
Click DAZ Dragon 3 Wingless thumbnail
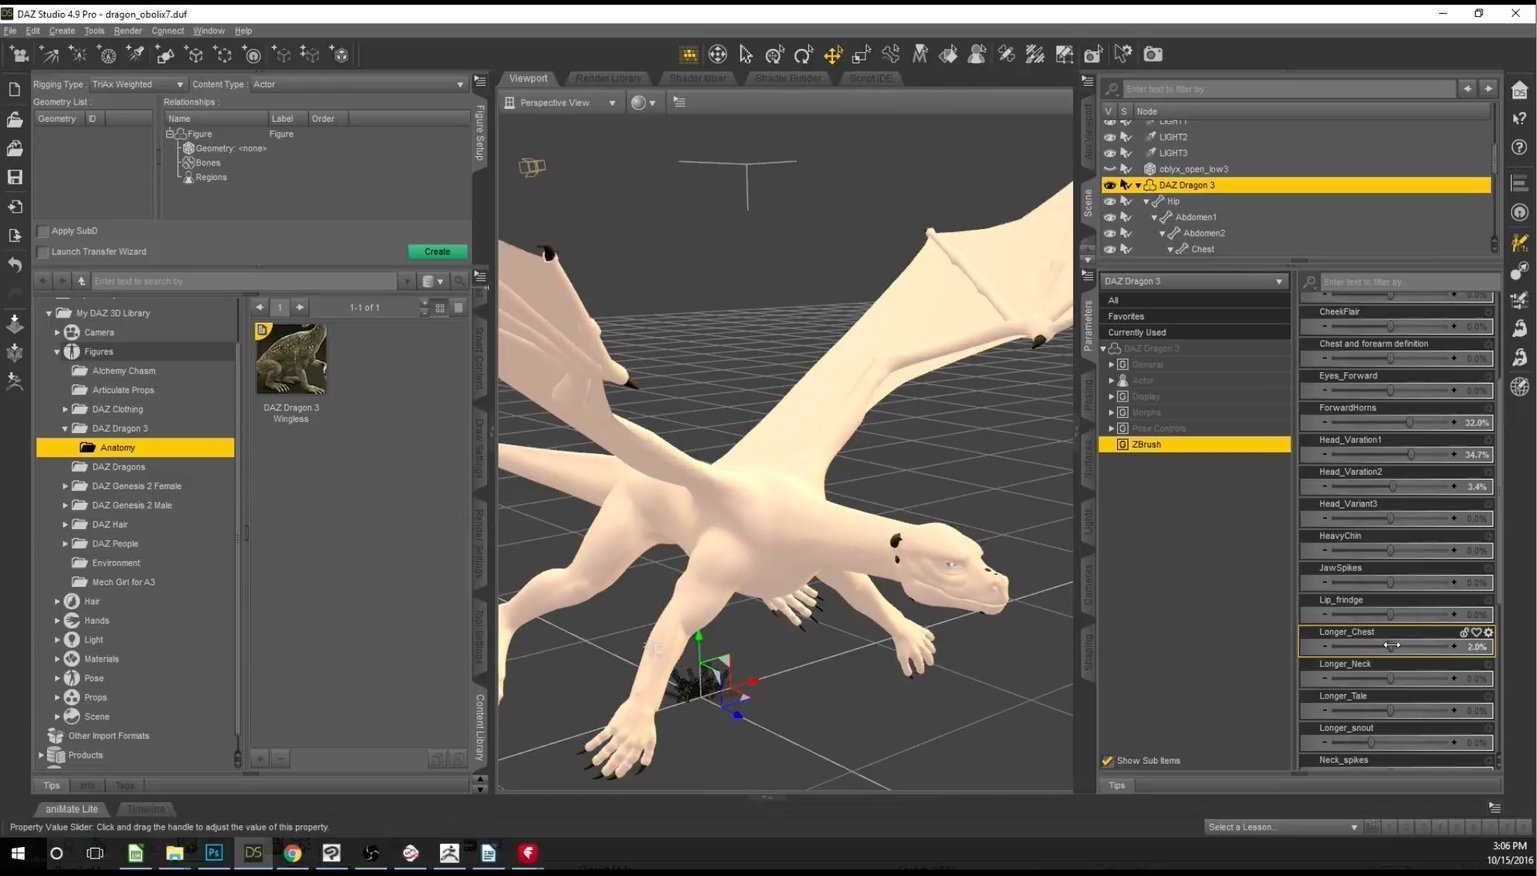click(x=291, y=358)
